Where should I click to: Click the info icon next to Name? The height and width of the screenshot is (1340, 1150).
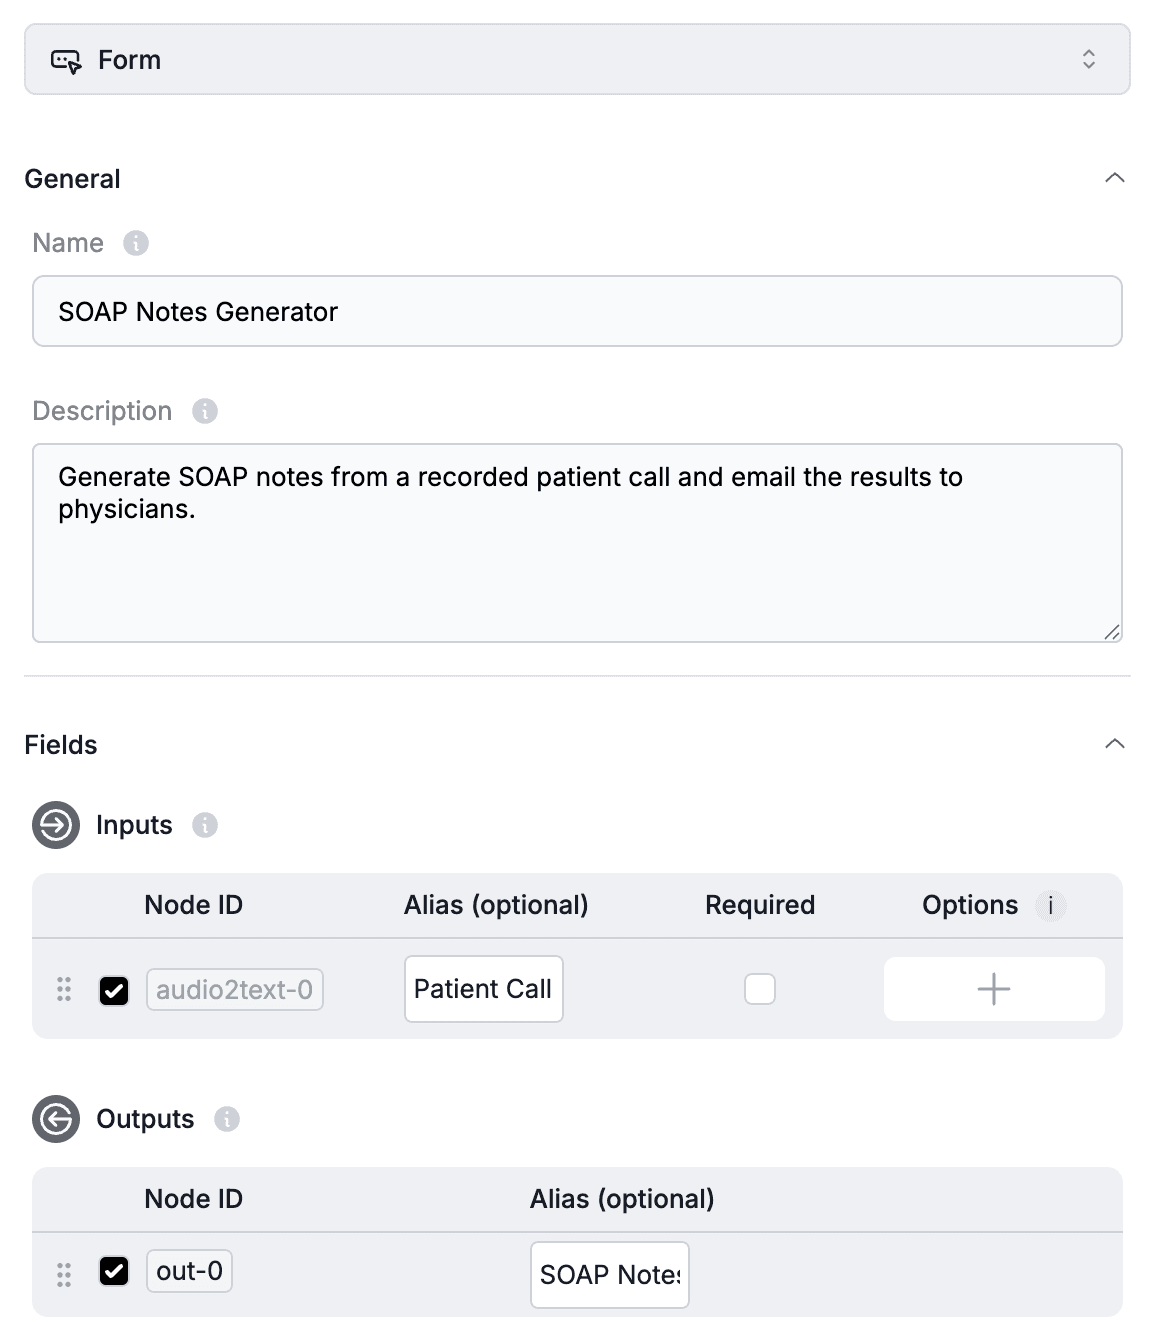pos(136,243)
